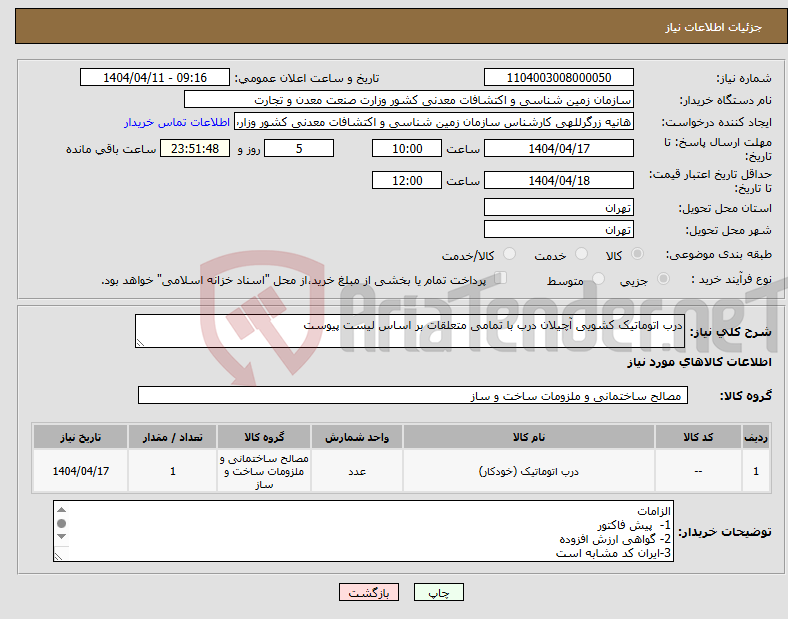Click the buyer notes scroll up arrow
Image resolution: width=788 pixels, height=619 pixels.
(61, 510)
